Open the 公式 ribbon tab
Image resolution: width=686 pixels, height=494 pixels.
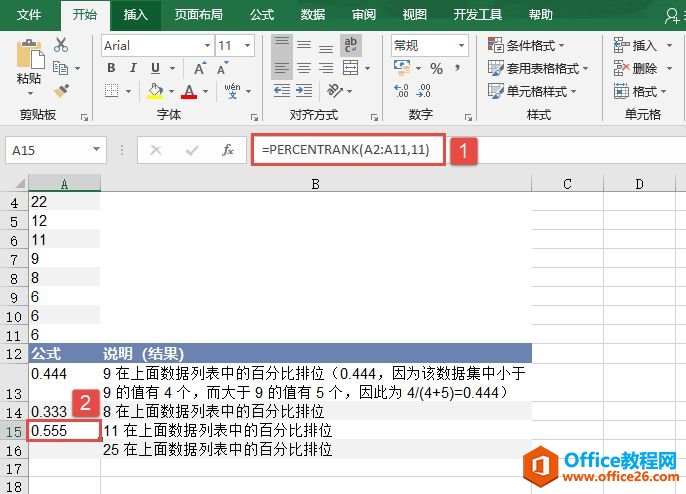click(262, 15)
